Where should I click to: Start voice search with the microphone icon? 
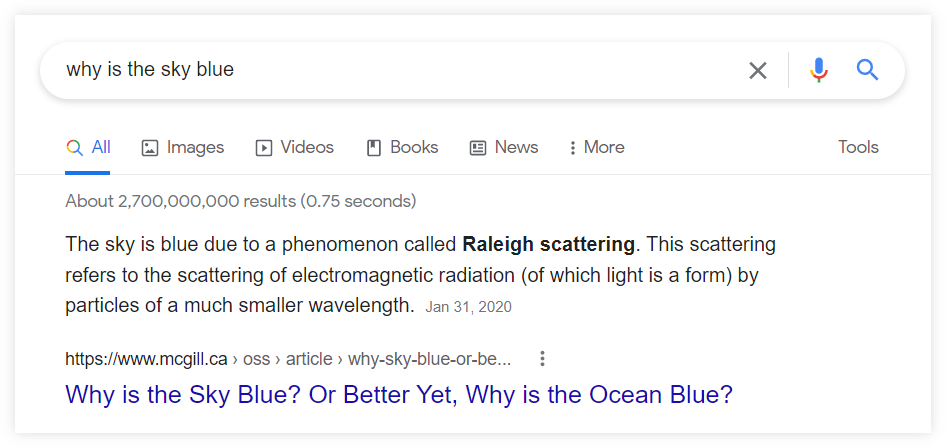click(x=819, y=70)
